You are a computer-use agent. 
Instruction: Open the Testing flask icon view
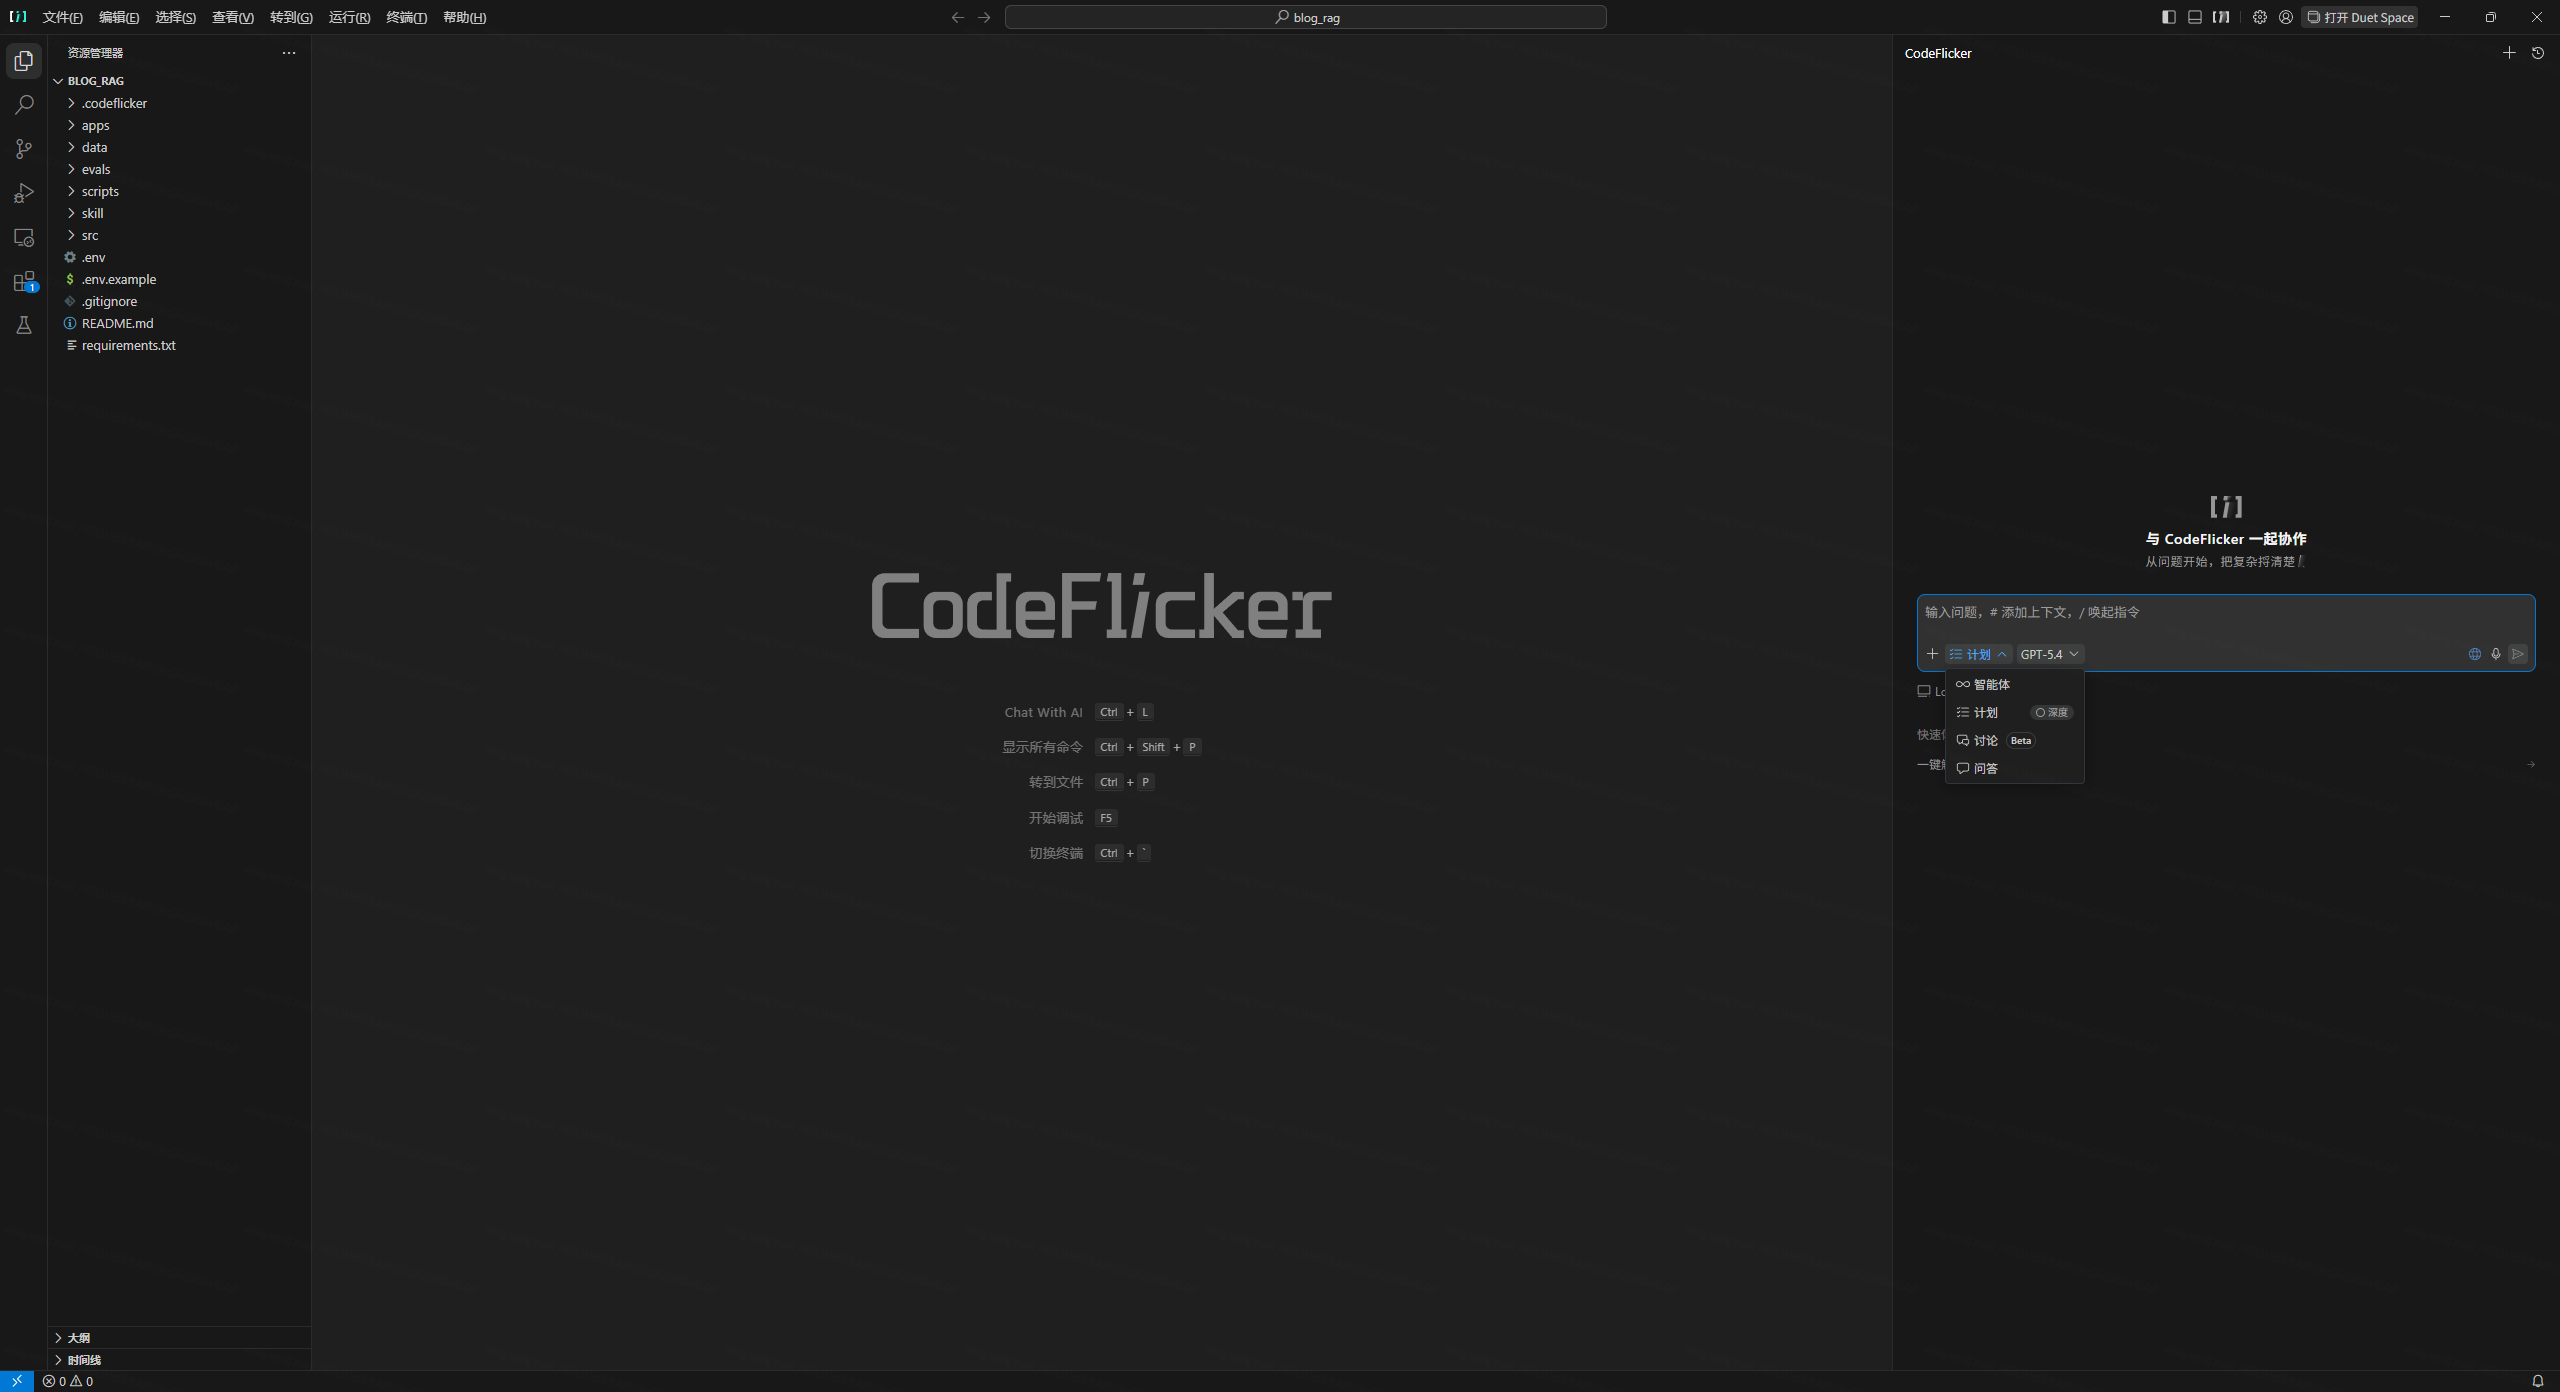coord(24,325)
